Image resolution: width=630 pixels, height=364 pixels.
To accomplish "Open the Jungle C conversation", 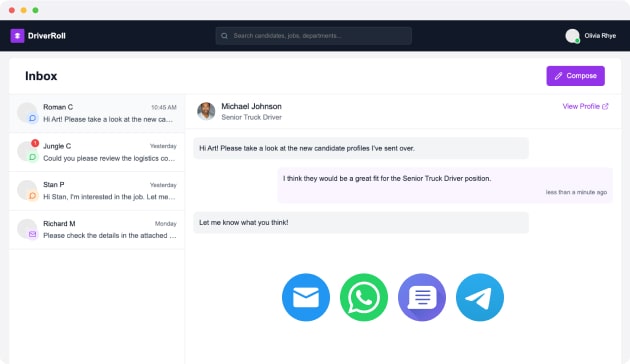I will coord(97,152).
